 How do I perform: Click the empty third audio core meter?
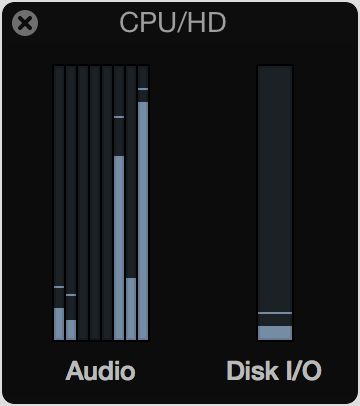pyautogui.click(x=83, y=203)
